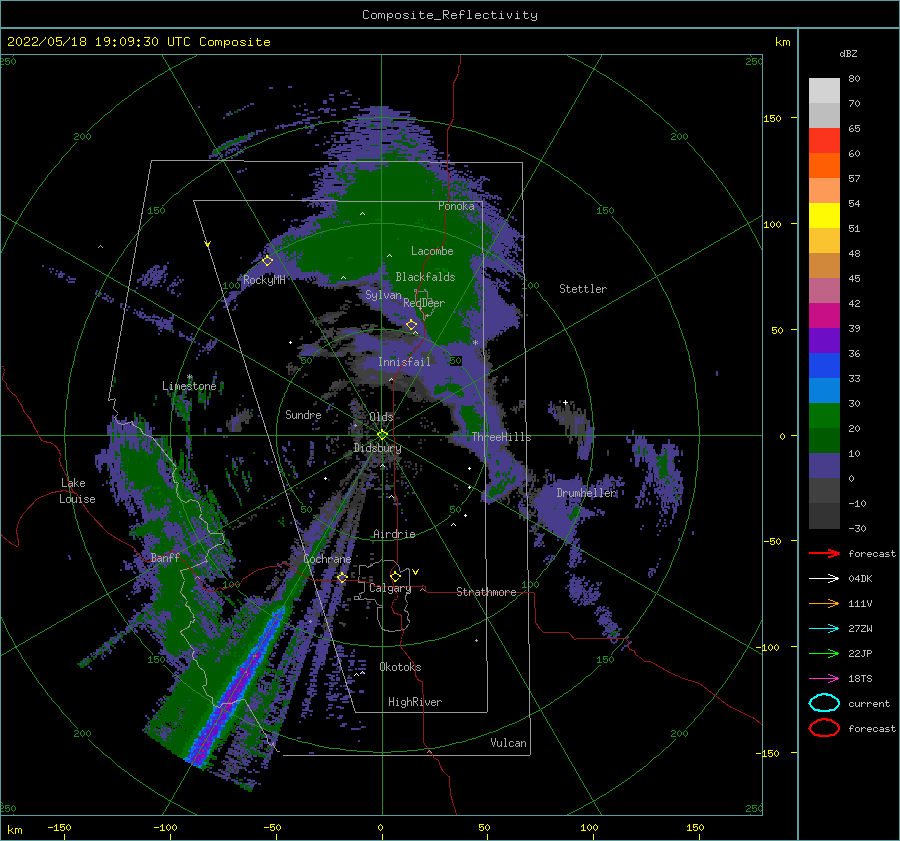Click the HighRiver city label
Screen dimensions: 900x841
(x=415, y=702)
